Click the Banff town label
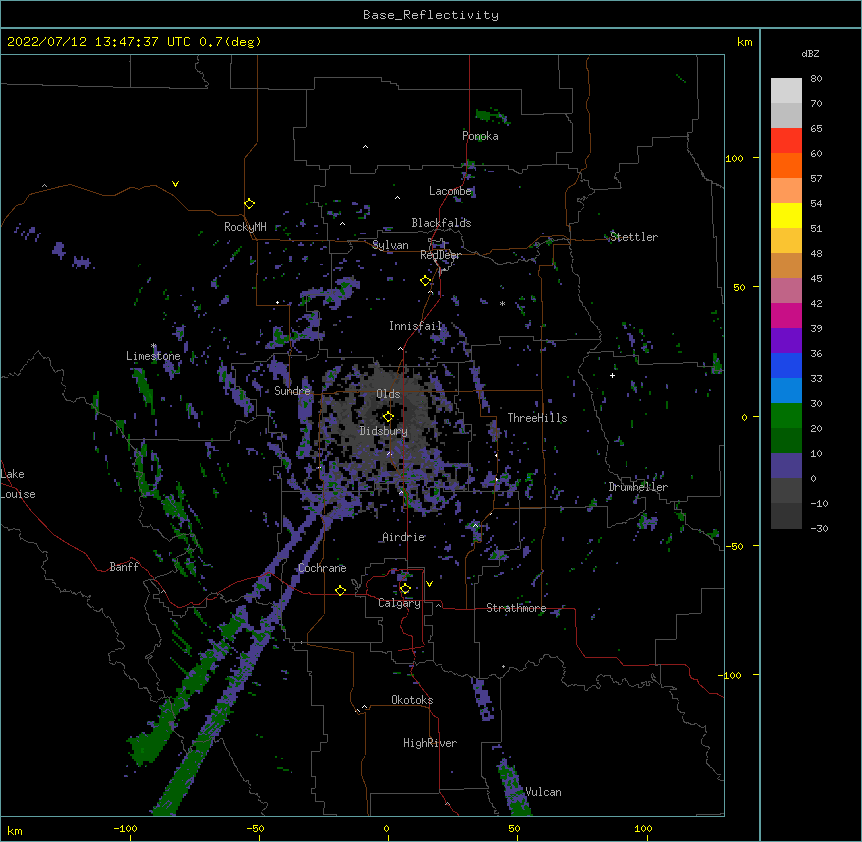This screenshot has height=842, width=862. coord(124,567)
